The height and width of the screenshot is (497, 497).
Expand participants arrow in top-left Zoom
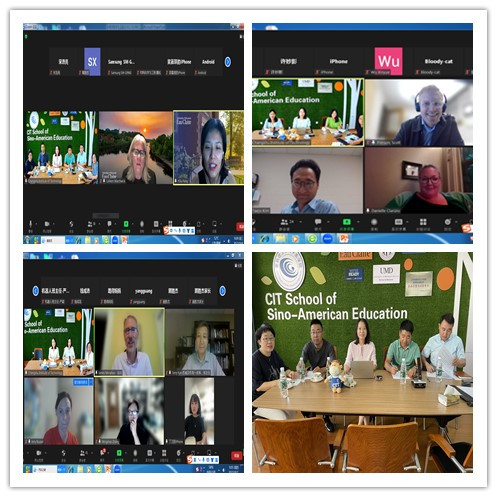coord(100,224)
